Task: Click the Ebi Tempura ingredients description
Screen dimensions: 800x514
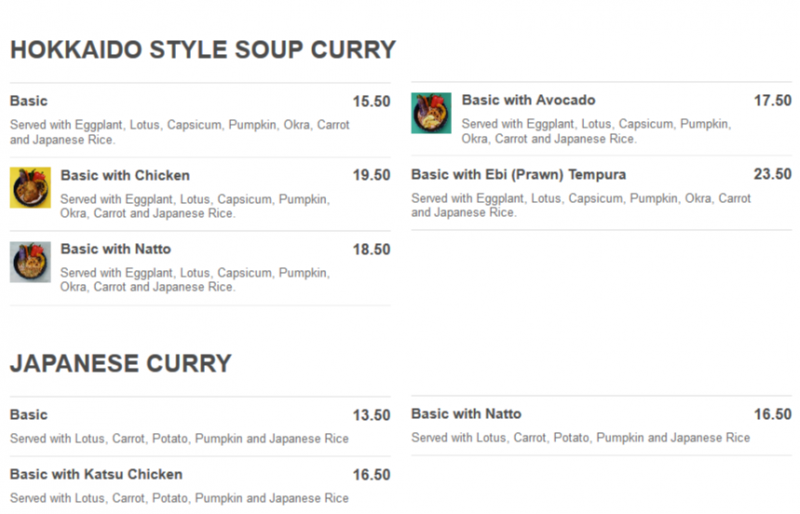Action: [580, 205]
